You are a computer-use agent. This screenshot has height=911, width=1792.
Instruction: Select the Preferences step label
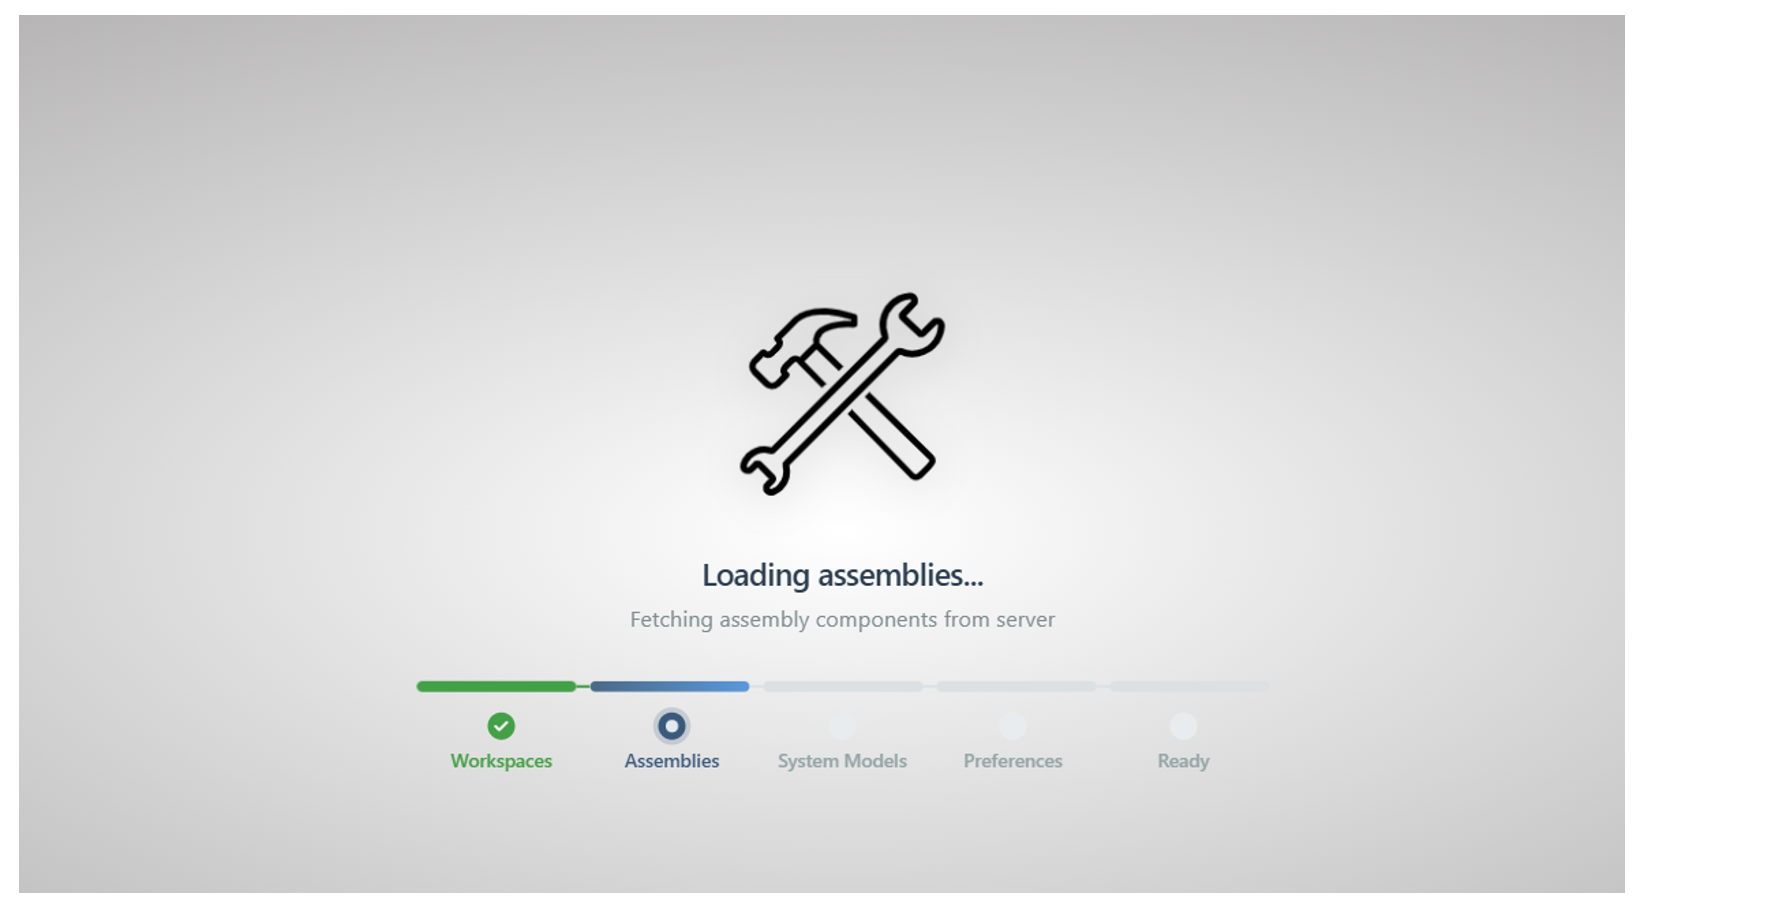point(1013,761)
